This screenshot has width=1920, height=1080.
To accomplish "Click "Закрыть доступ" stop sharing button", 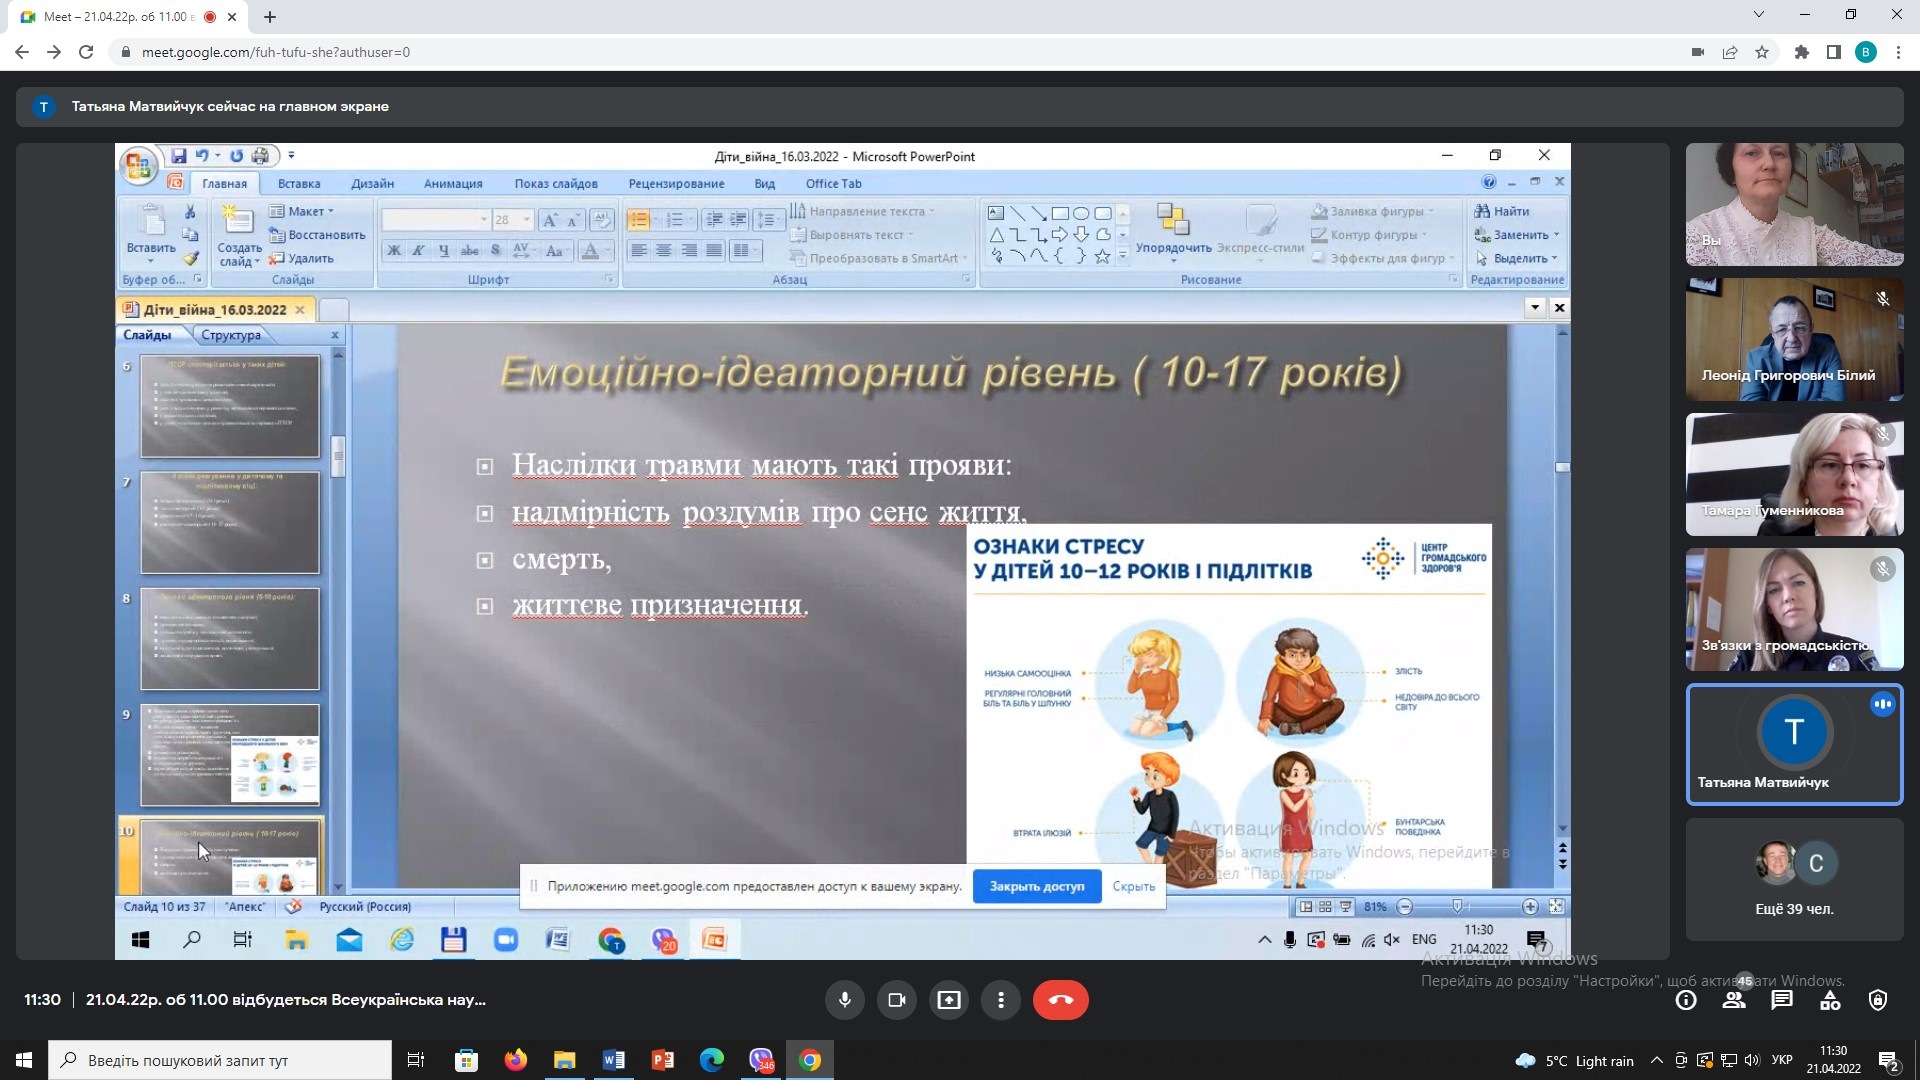I will (x=1036, y=886).
